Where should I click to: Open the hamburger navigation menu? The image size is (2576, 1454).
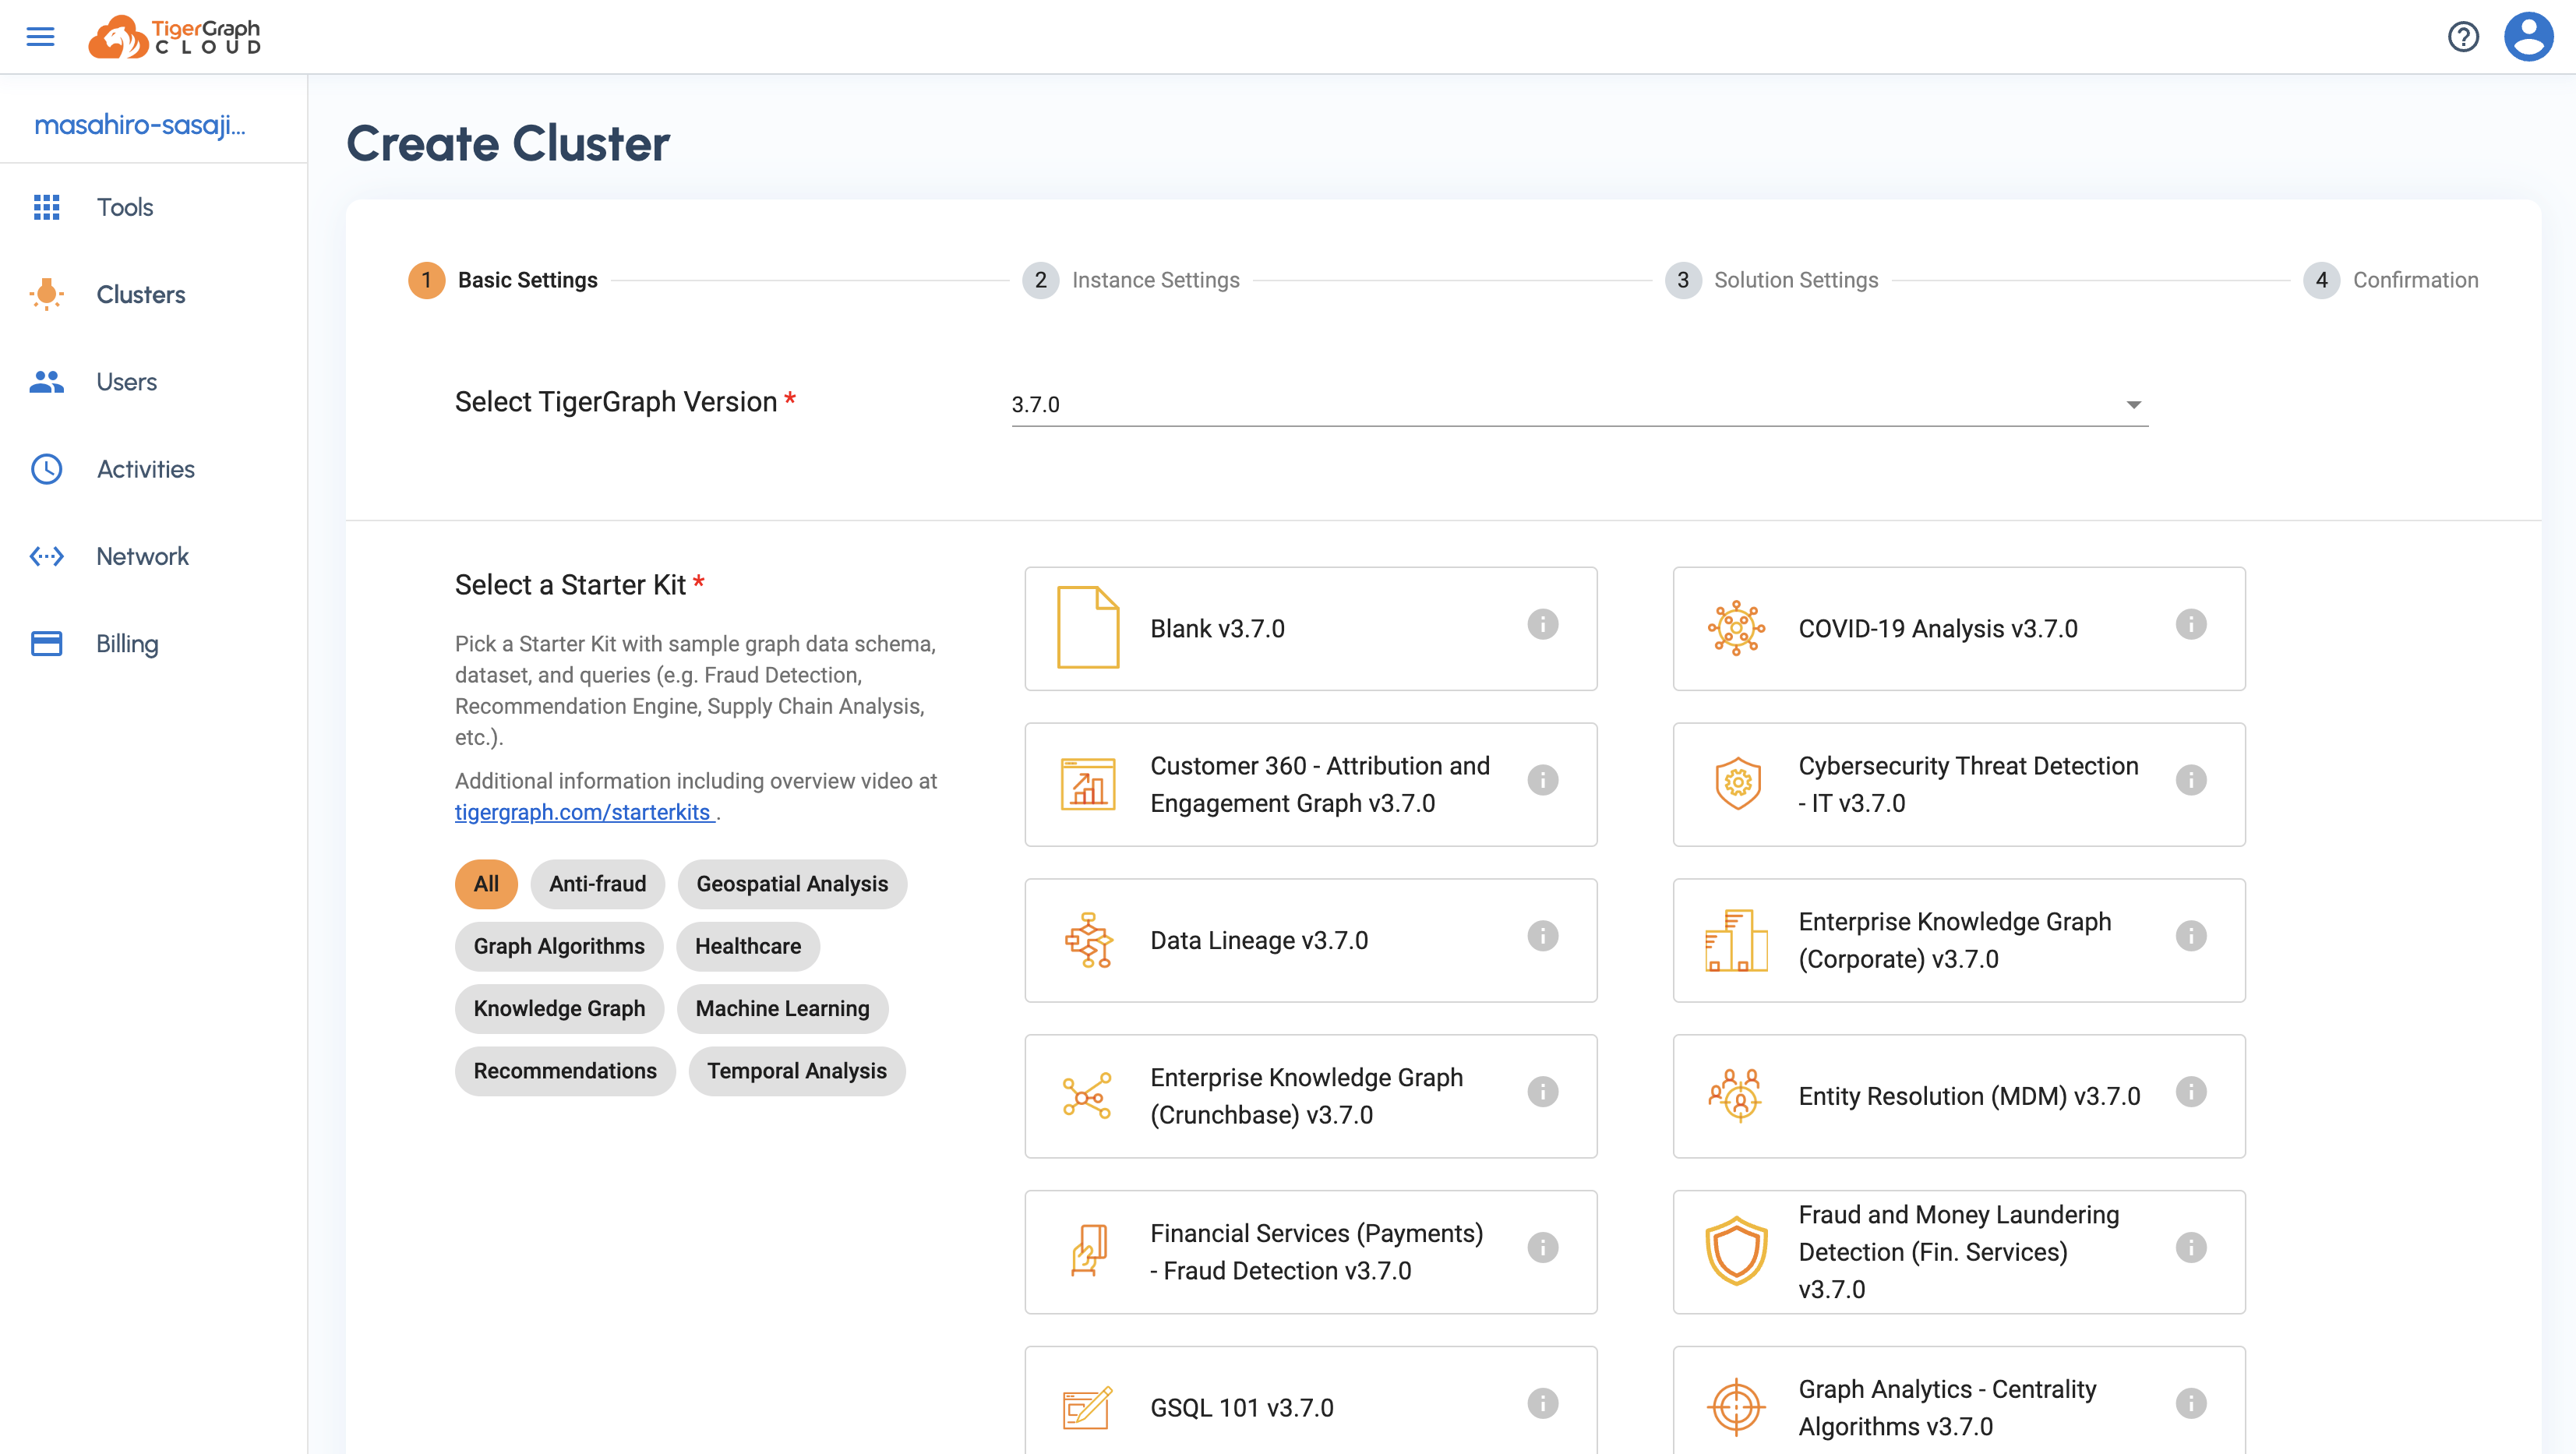point(40,37)
